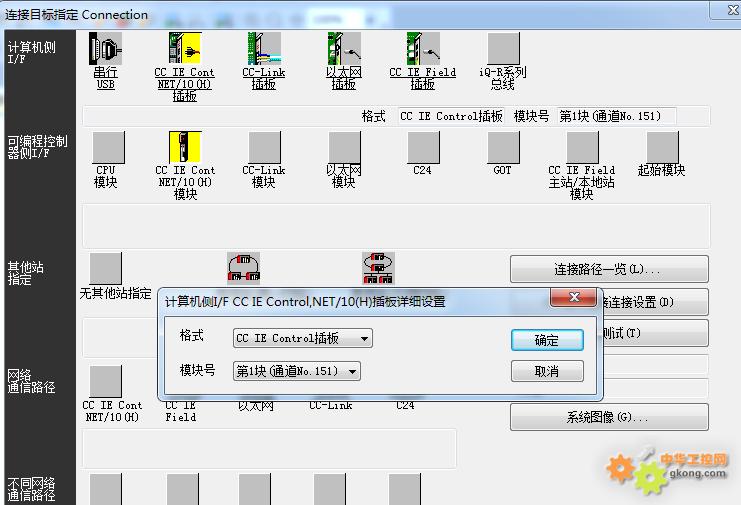Select the iQ-R系列总线 icon
Viewport: 741px width, 505px height.
[x=503, y=48]
